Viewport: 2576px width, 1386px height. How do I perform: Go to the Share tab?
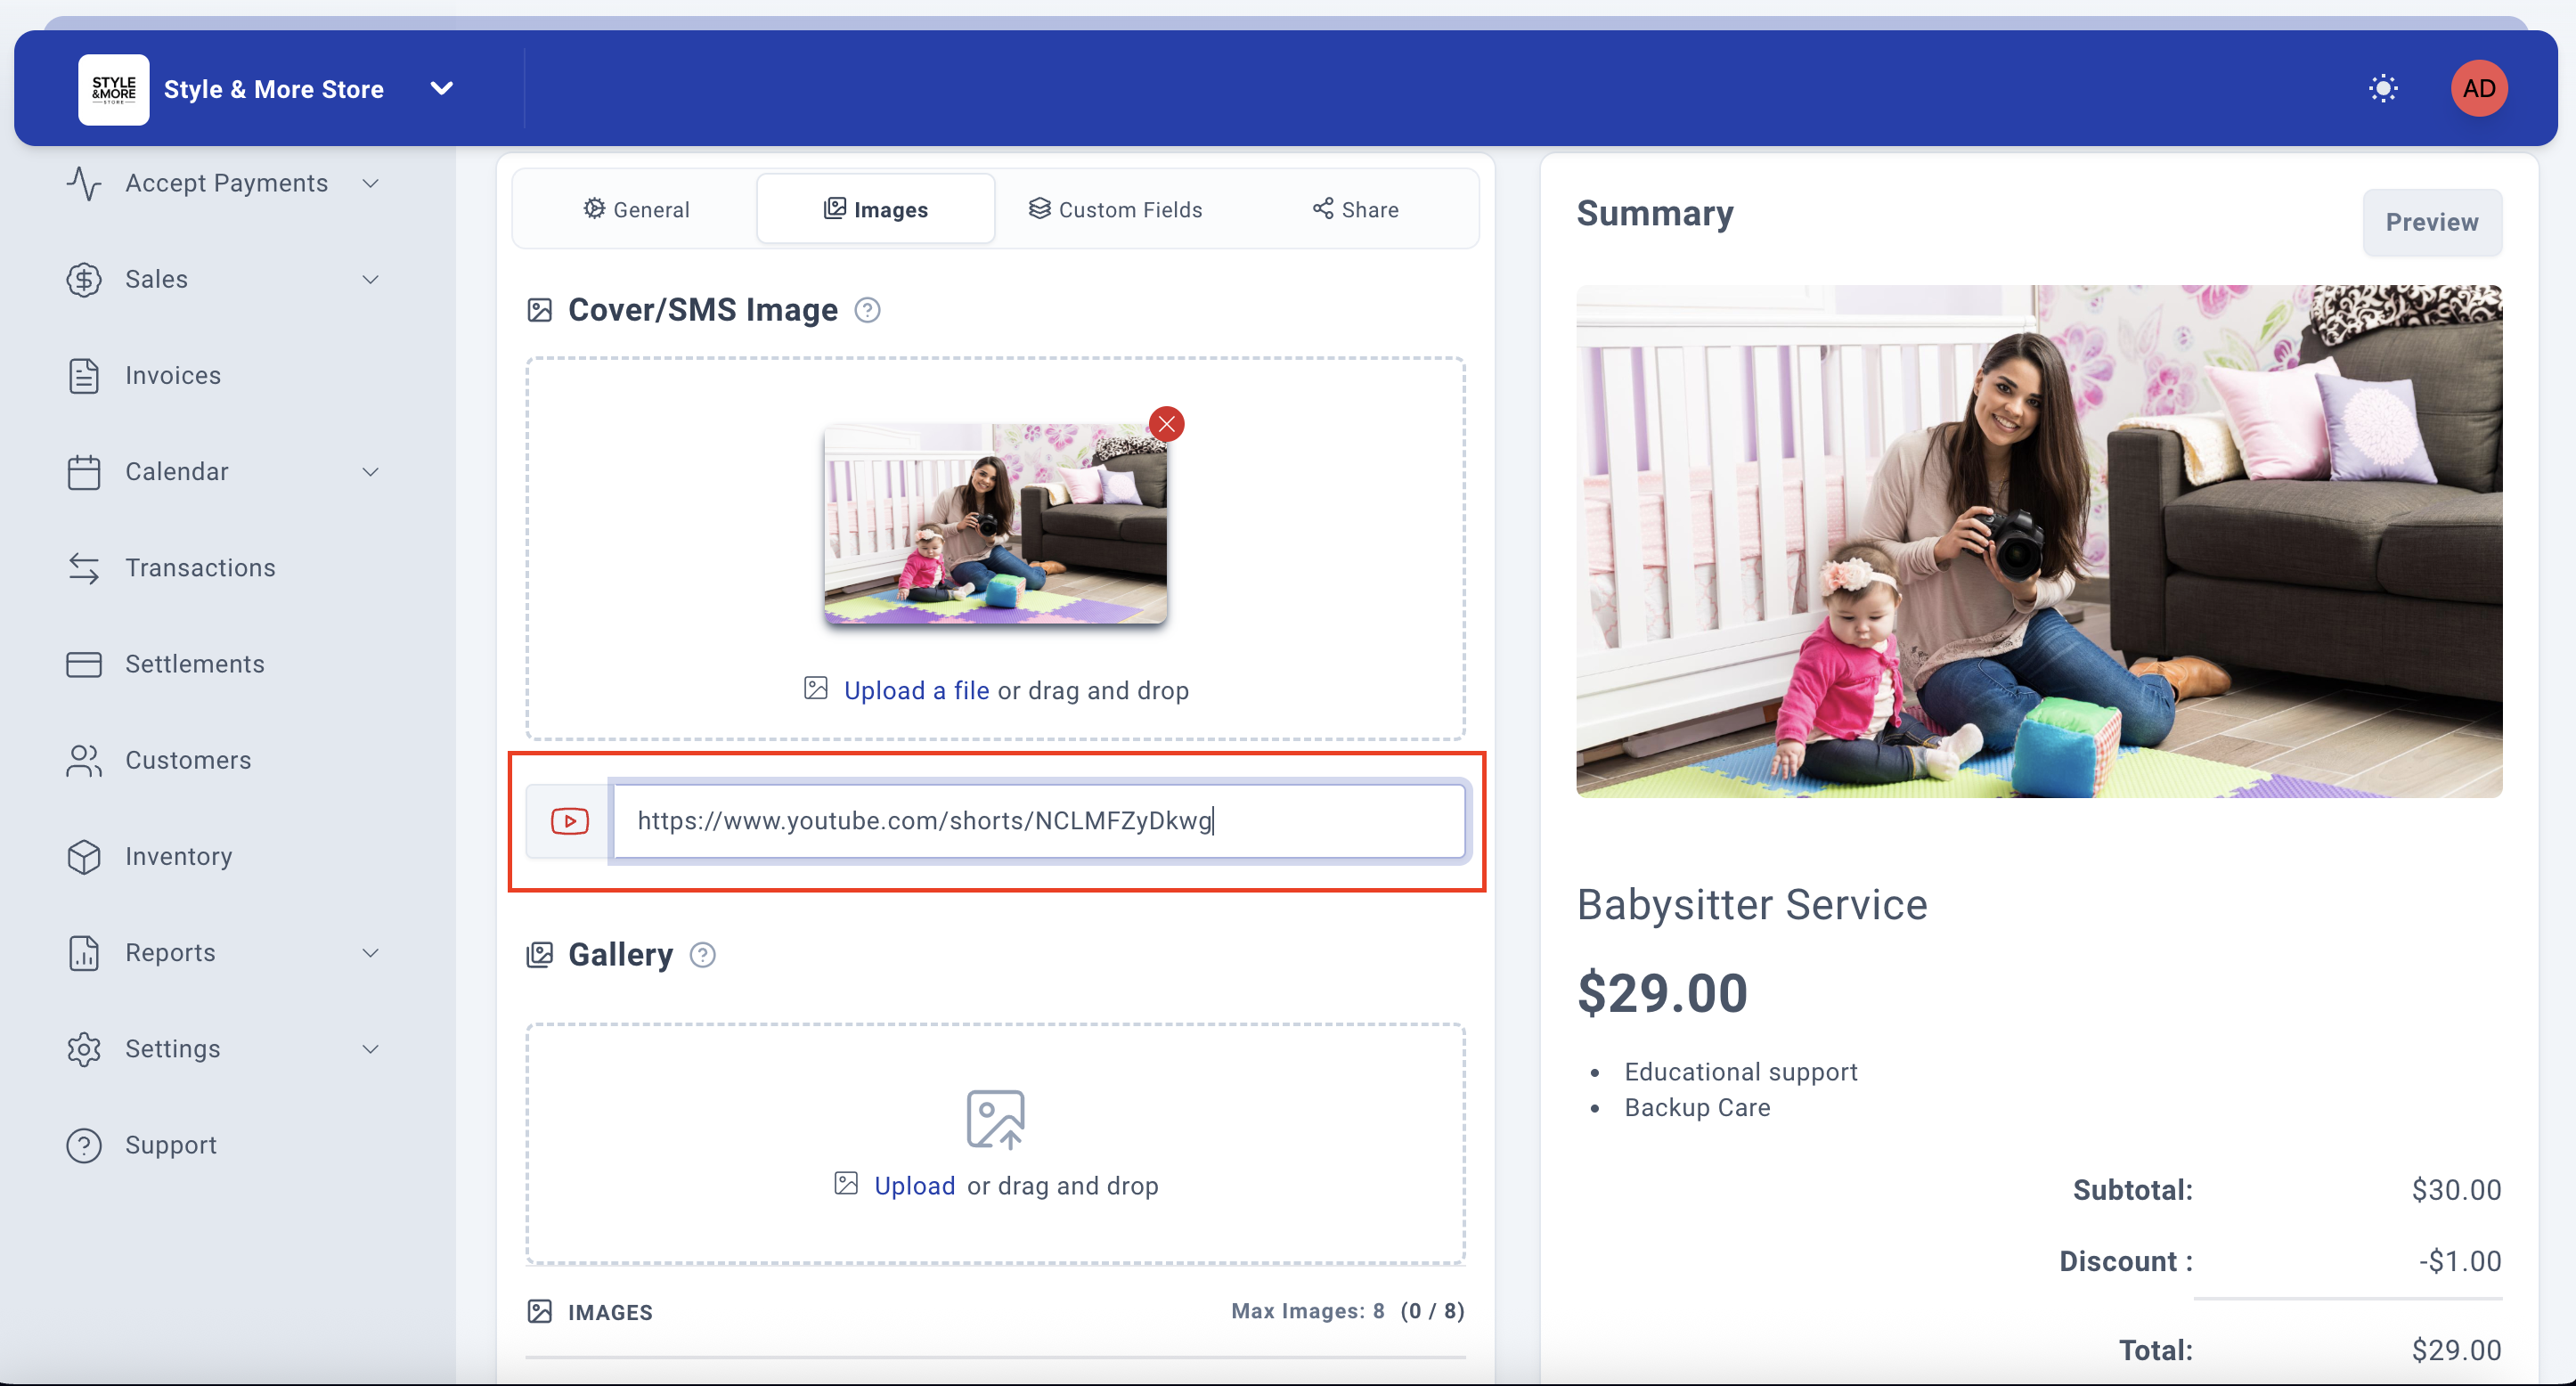point(1355,209)
